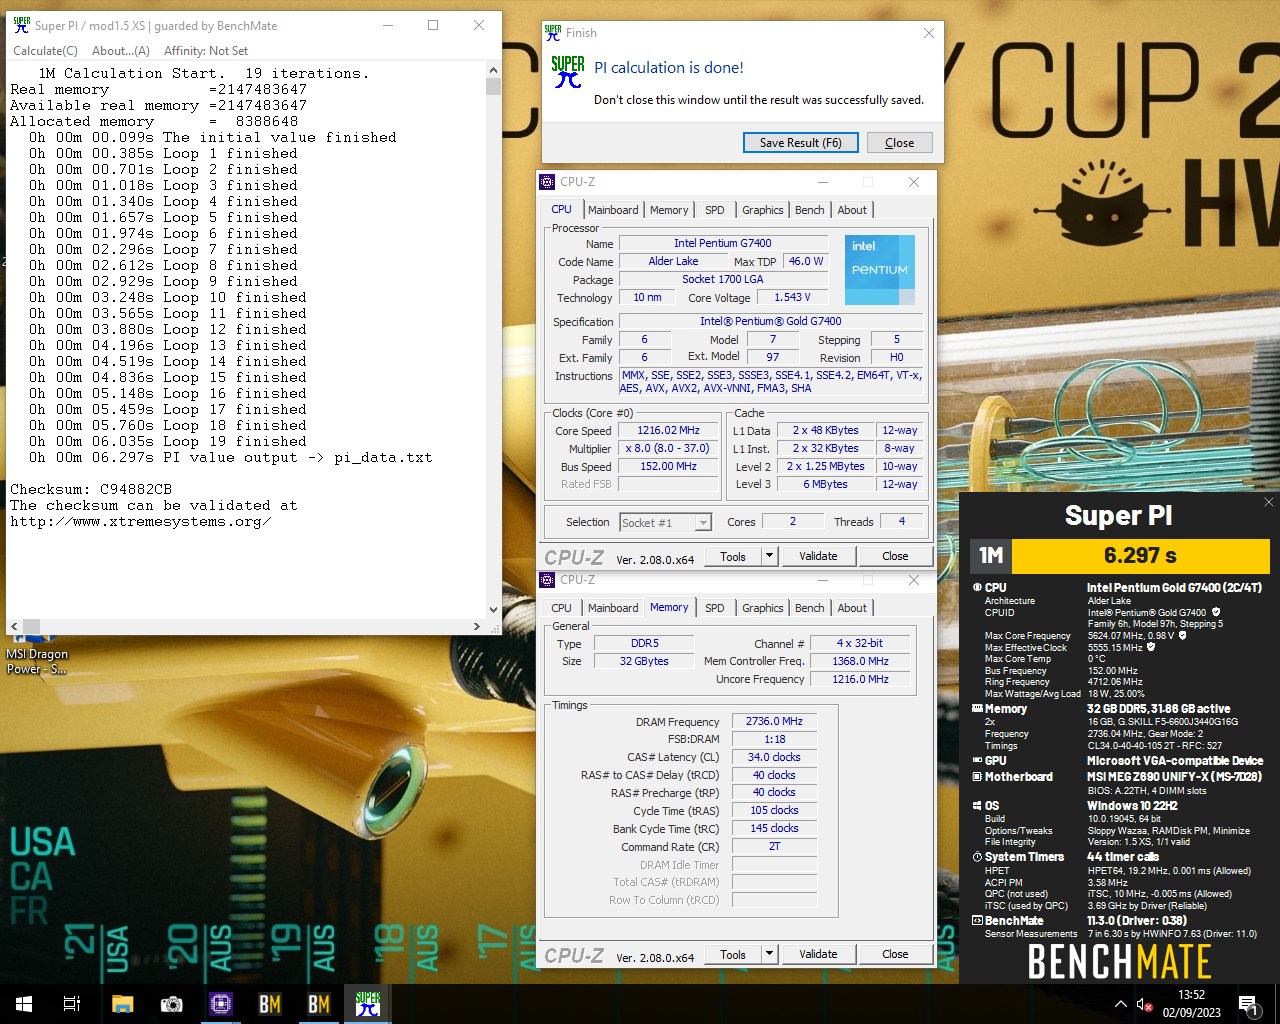
Task: Show hidden system tray icons
Action: pyautogui.click(x=1120, y=1004)
